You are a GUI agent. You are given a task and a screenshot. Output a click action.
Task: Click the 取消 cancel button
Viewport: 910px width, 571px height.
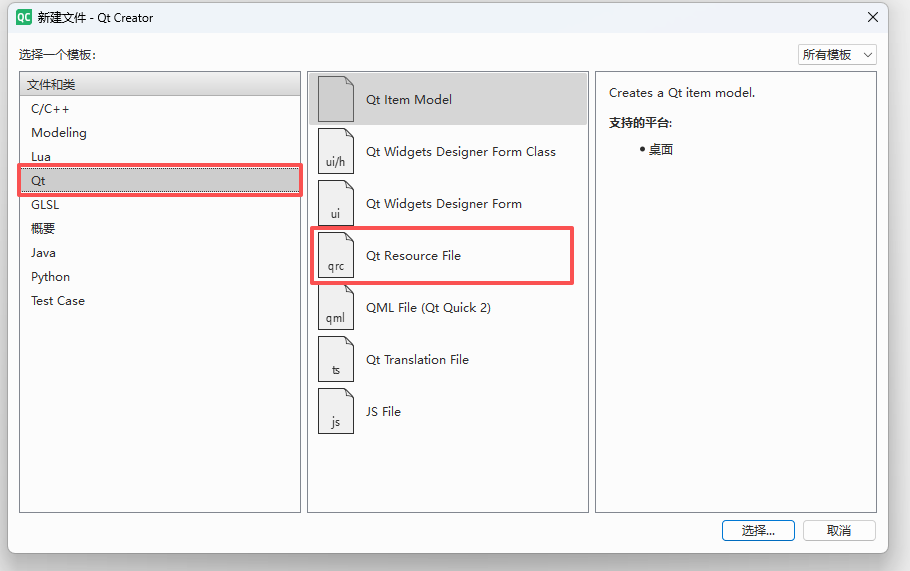pos(839,530)
